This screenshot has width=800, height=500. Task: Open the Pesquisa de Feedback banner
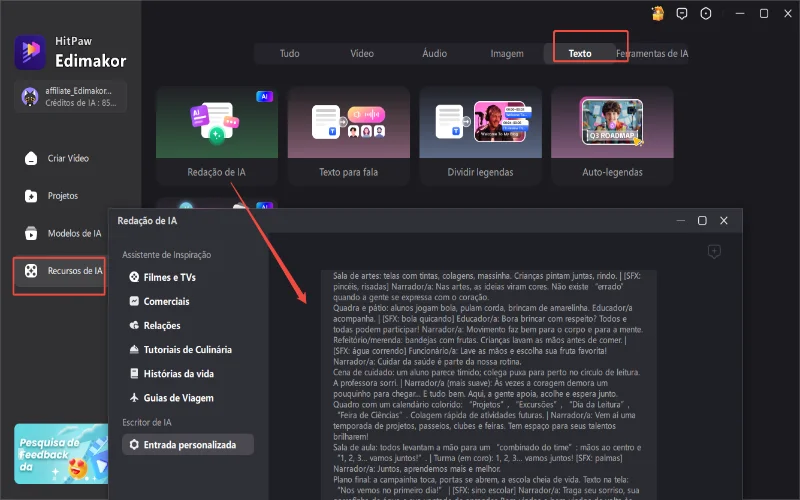coord(61,454)
